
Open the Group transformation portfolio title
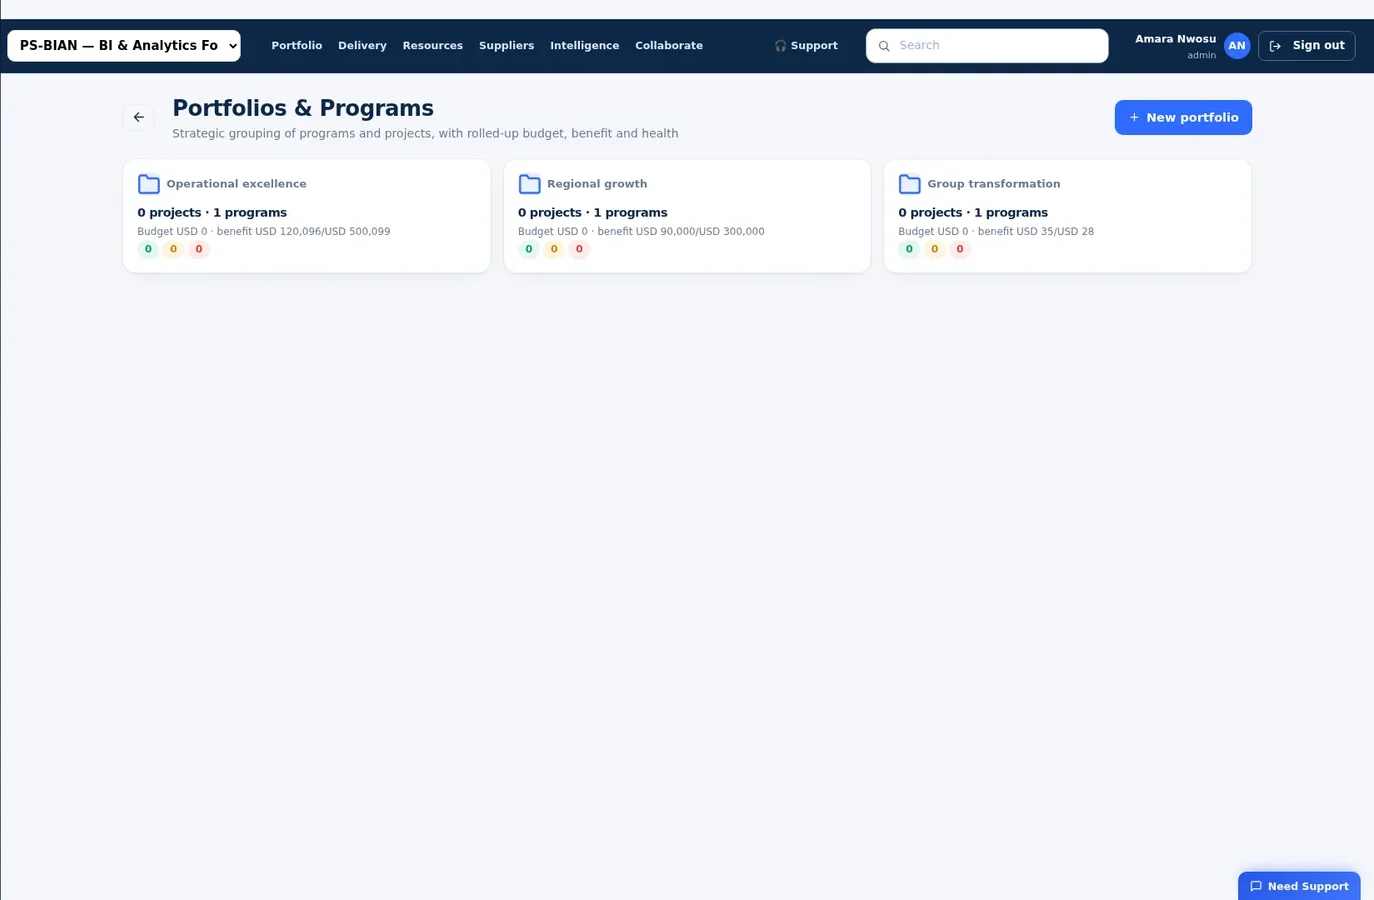994,184
